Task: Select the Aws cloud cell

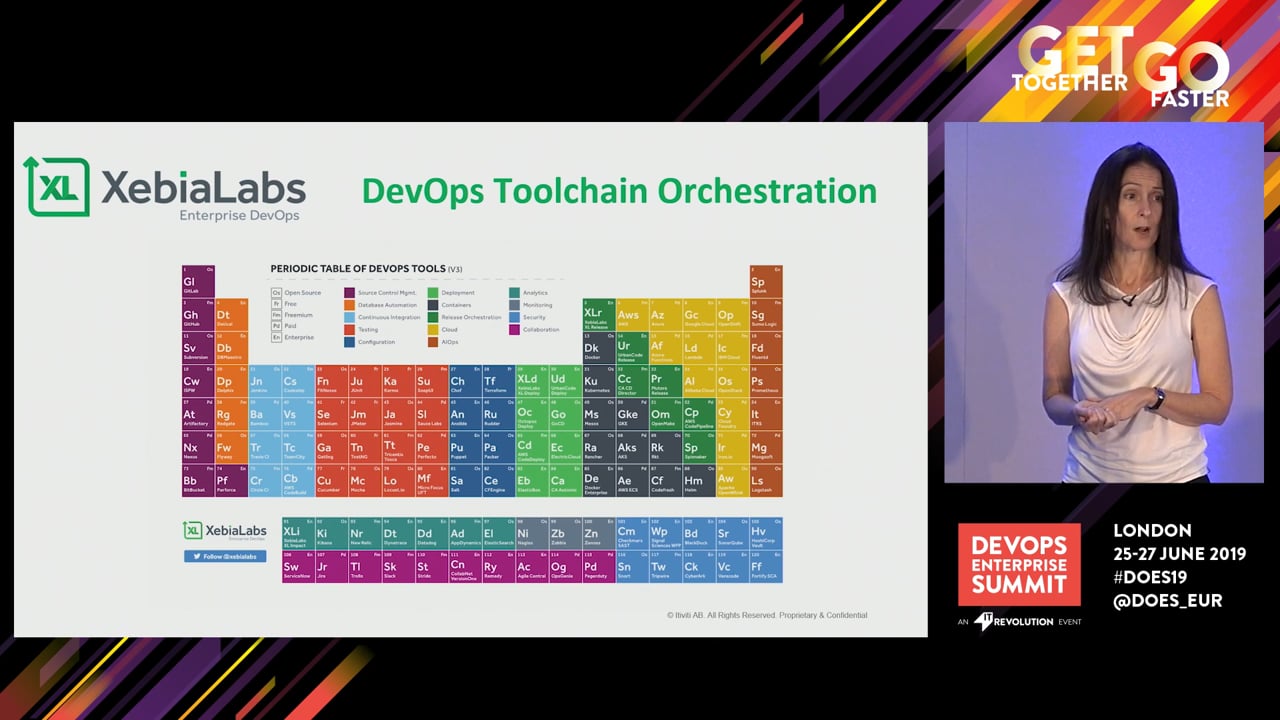Action: click(633, 314)
